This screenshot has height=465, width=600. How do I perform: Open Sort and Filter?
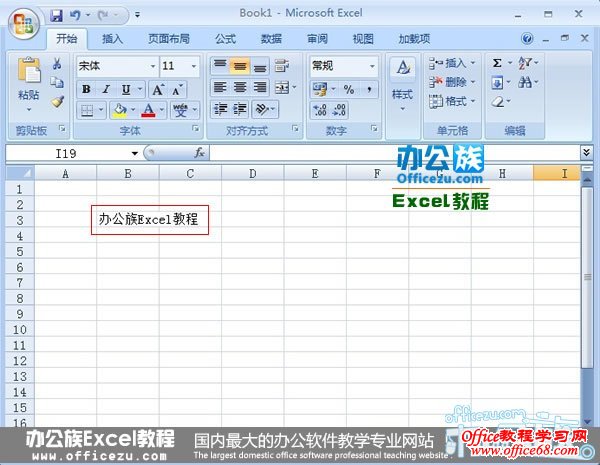524,63
